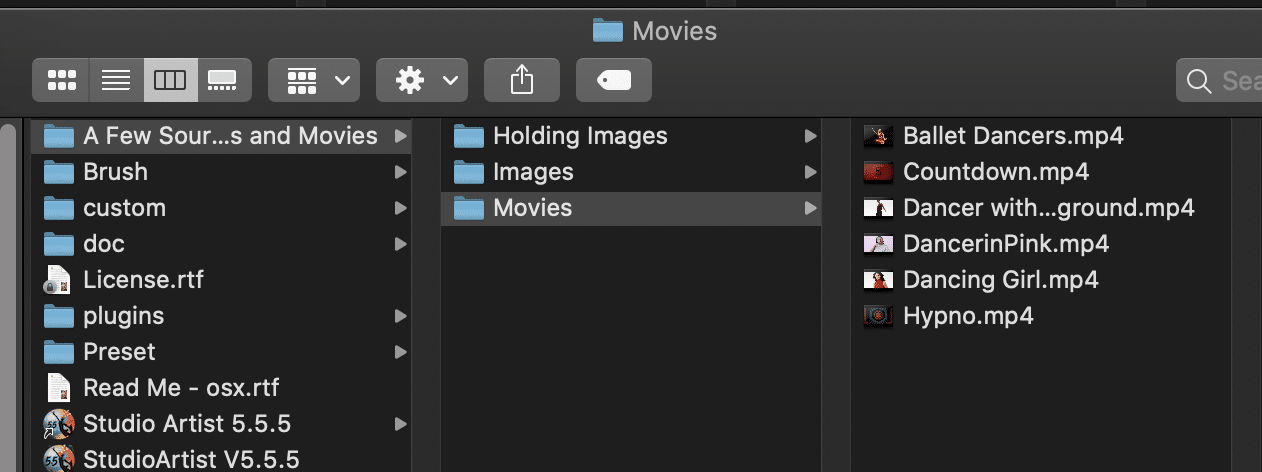The height and width of the screenshot is (472, 1262).
Task: Select the Countdown.mp4 file icon
Action: point(877,172)
